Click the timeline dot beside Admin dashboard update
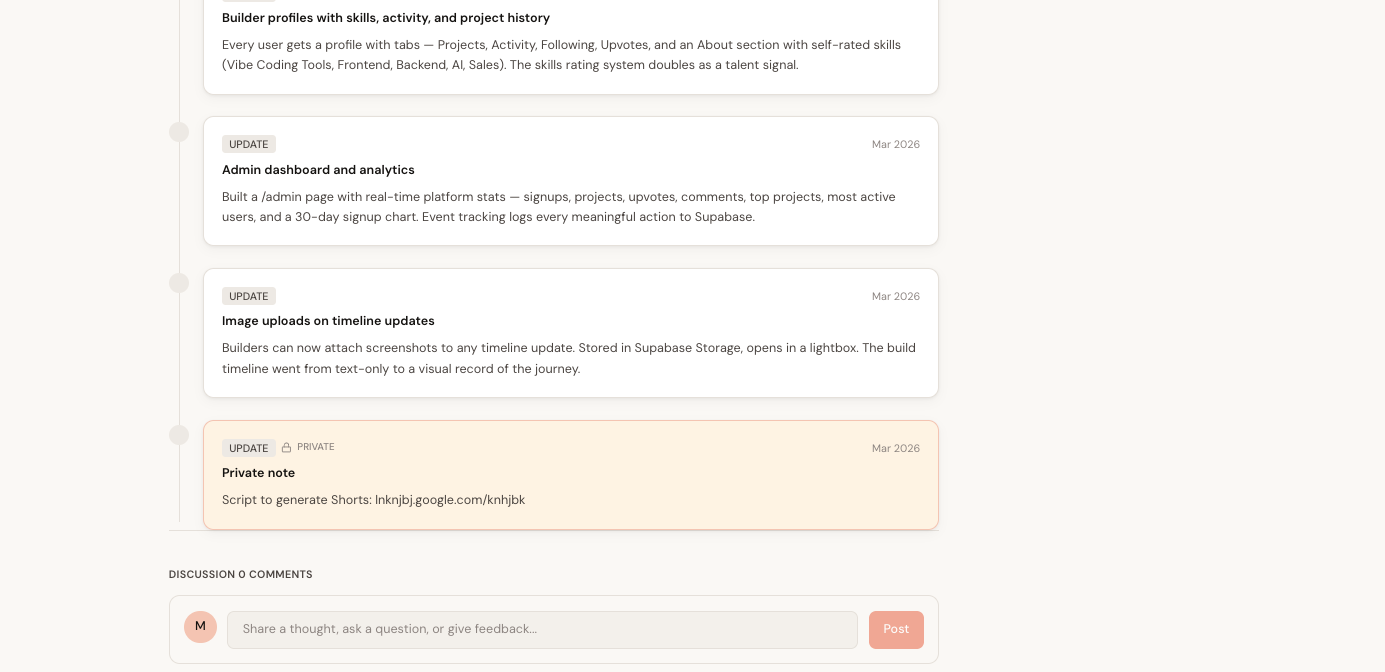 pos(179,131)
